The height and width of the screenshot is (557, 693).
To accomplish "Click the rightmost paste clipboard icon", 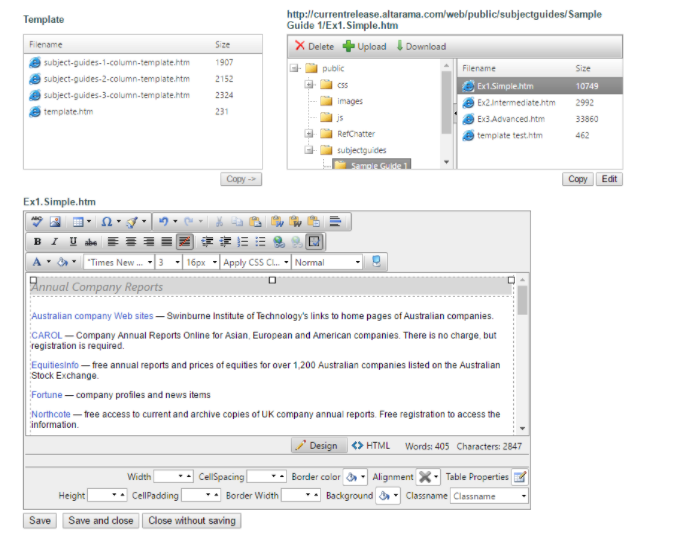I will point(314,221).
